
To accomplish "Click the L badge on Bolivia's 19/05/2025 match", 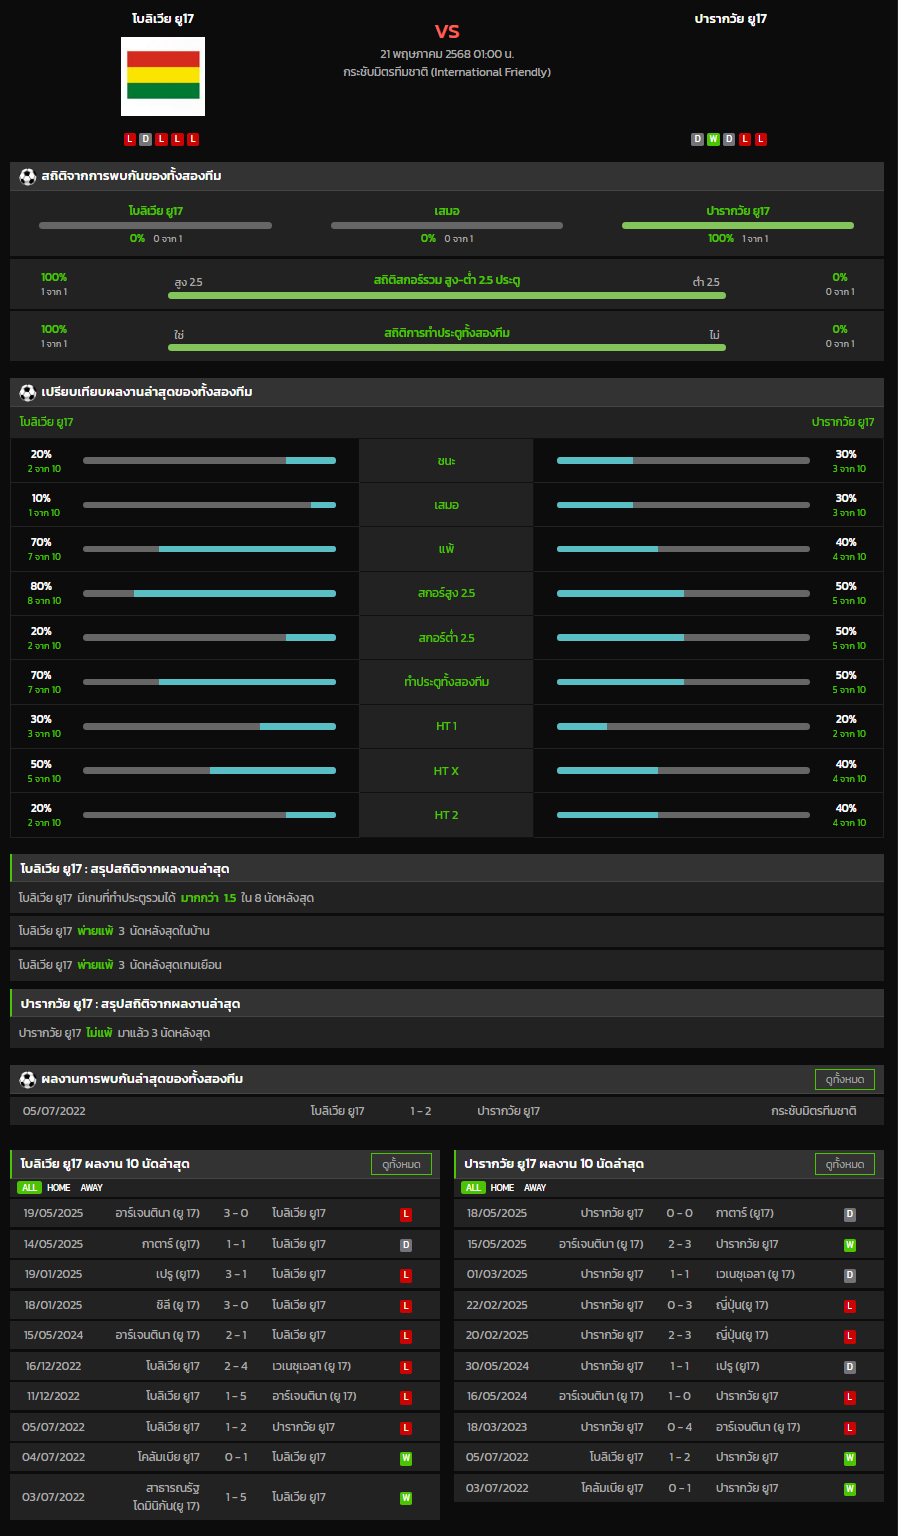I will (406, 1214).
